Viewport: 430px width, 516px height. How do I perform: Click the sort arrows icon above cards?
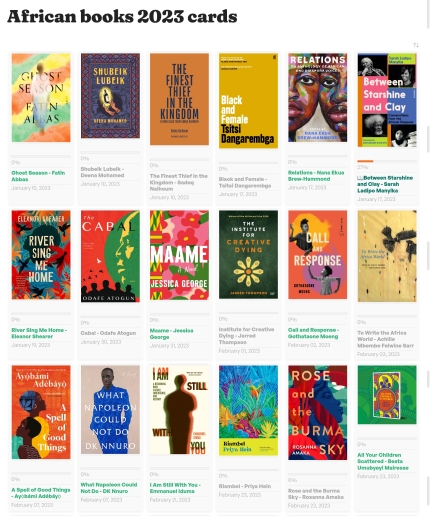(x=416, y=45)
